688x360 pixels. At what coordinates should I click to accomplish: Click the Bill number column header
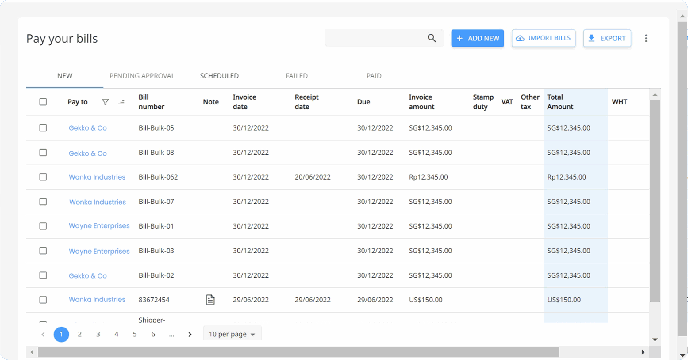click(151, 102)
